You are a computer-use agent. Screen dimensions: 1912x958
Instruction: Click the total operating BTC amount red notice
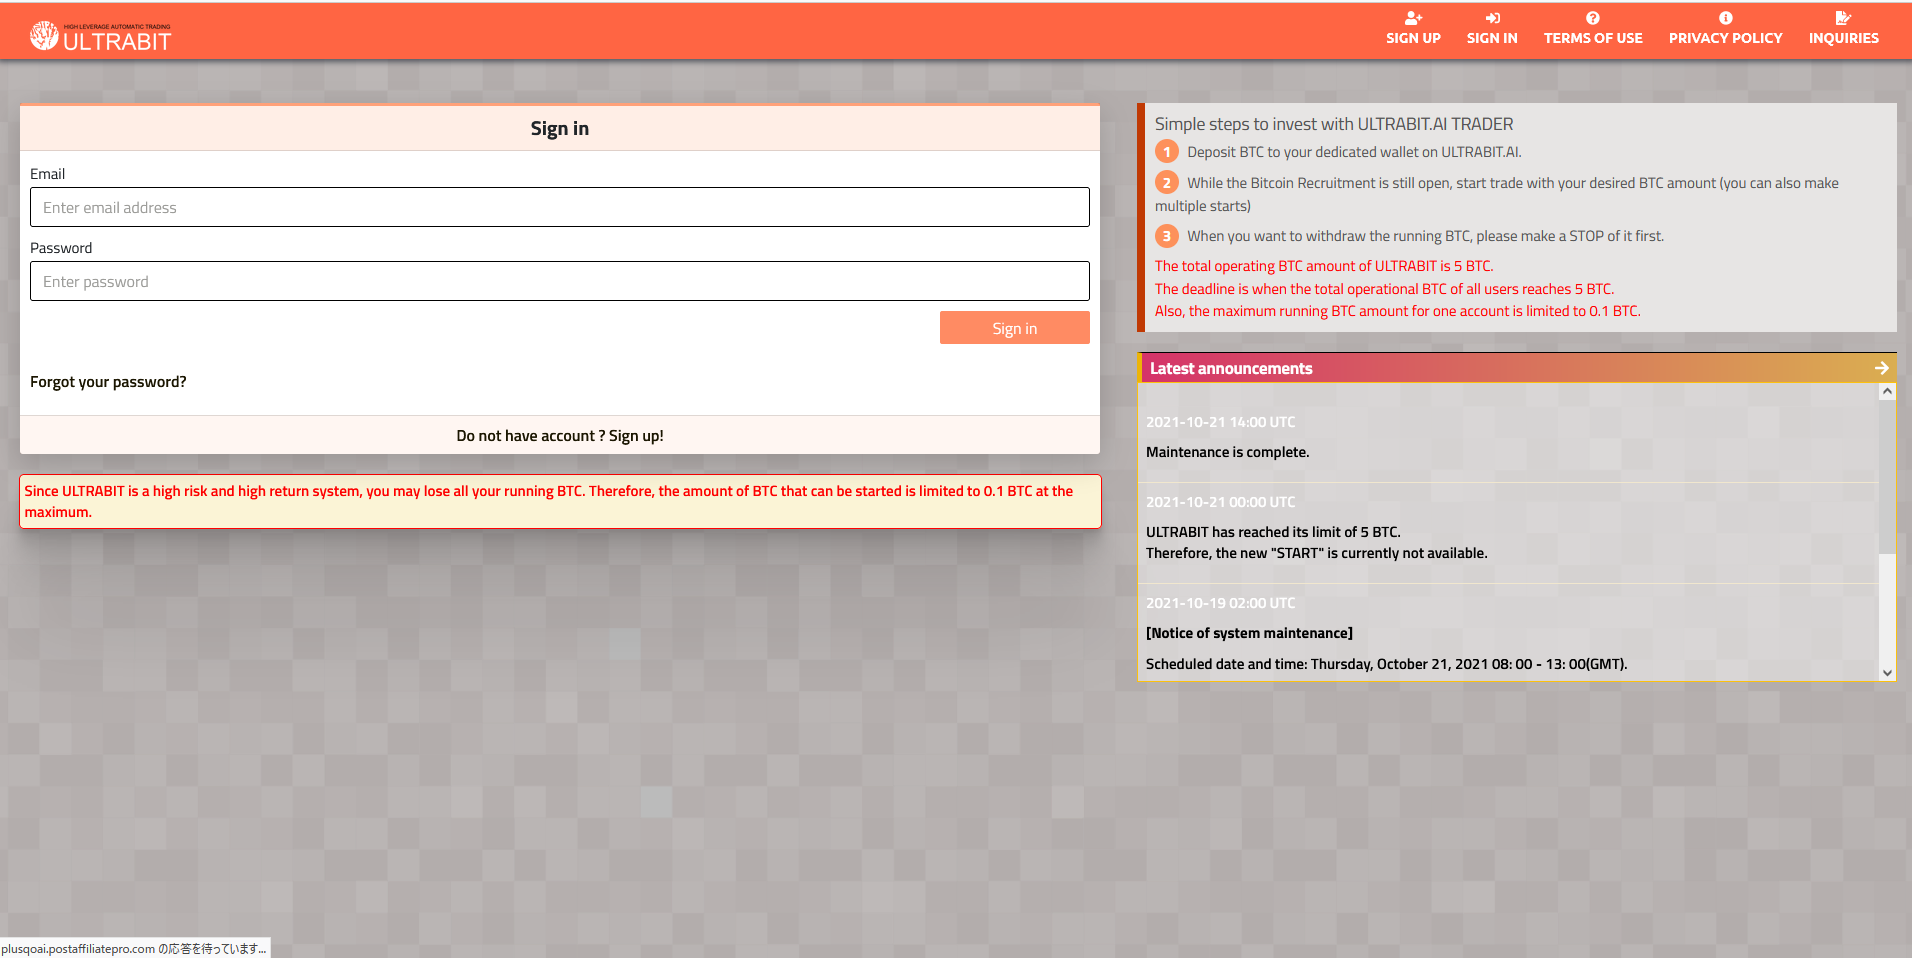point(1324,266)
